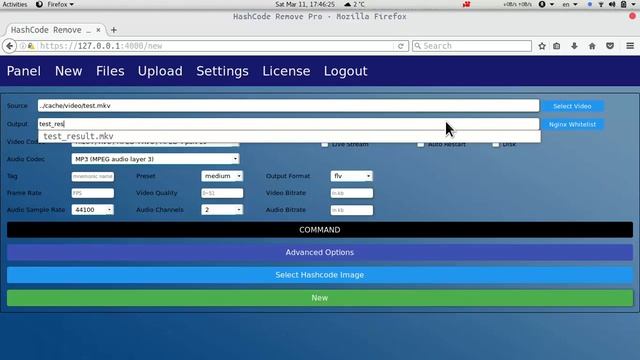Click the red screen recorder tray icon
640x360 pixels.
click(466, 4)
